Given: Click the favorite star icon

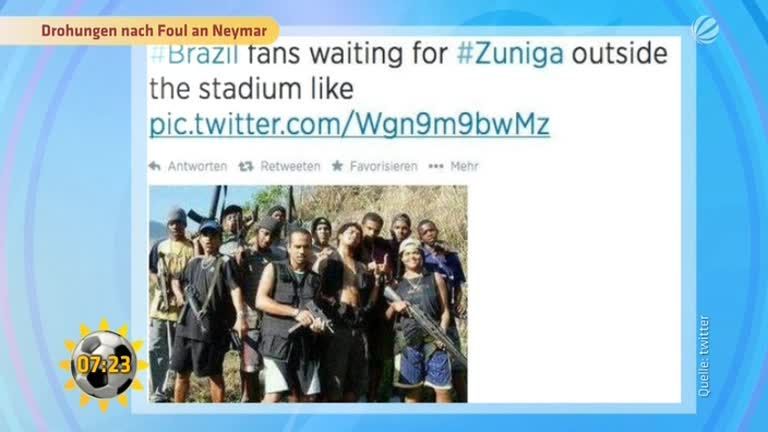Looking at the screenshot, I should coord(337,166).
